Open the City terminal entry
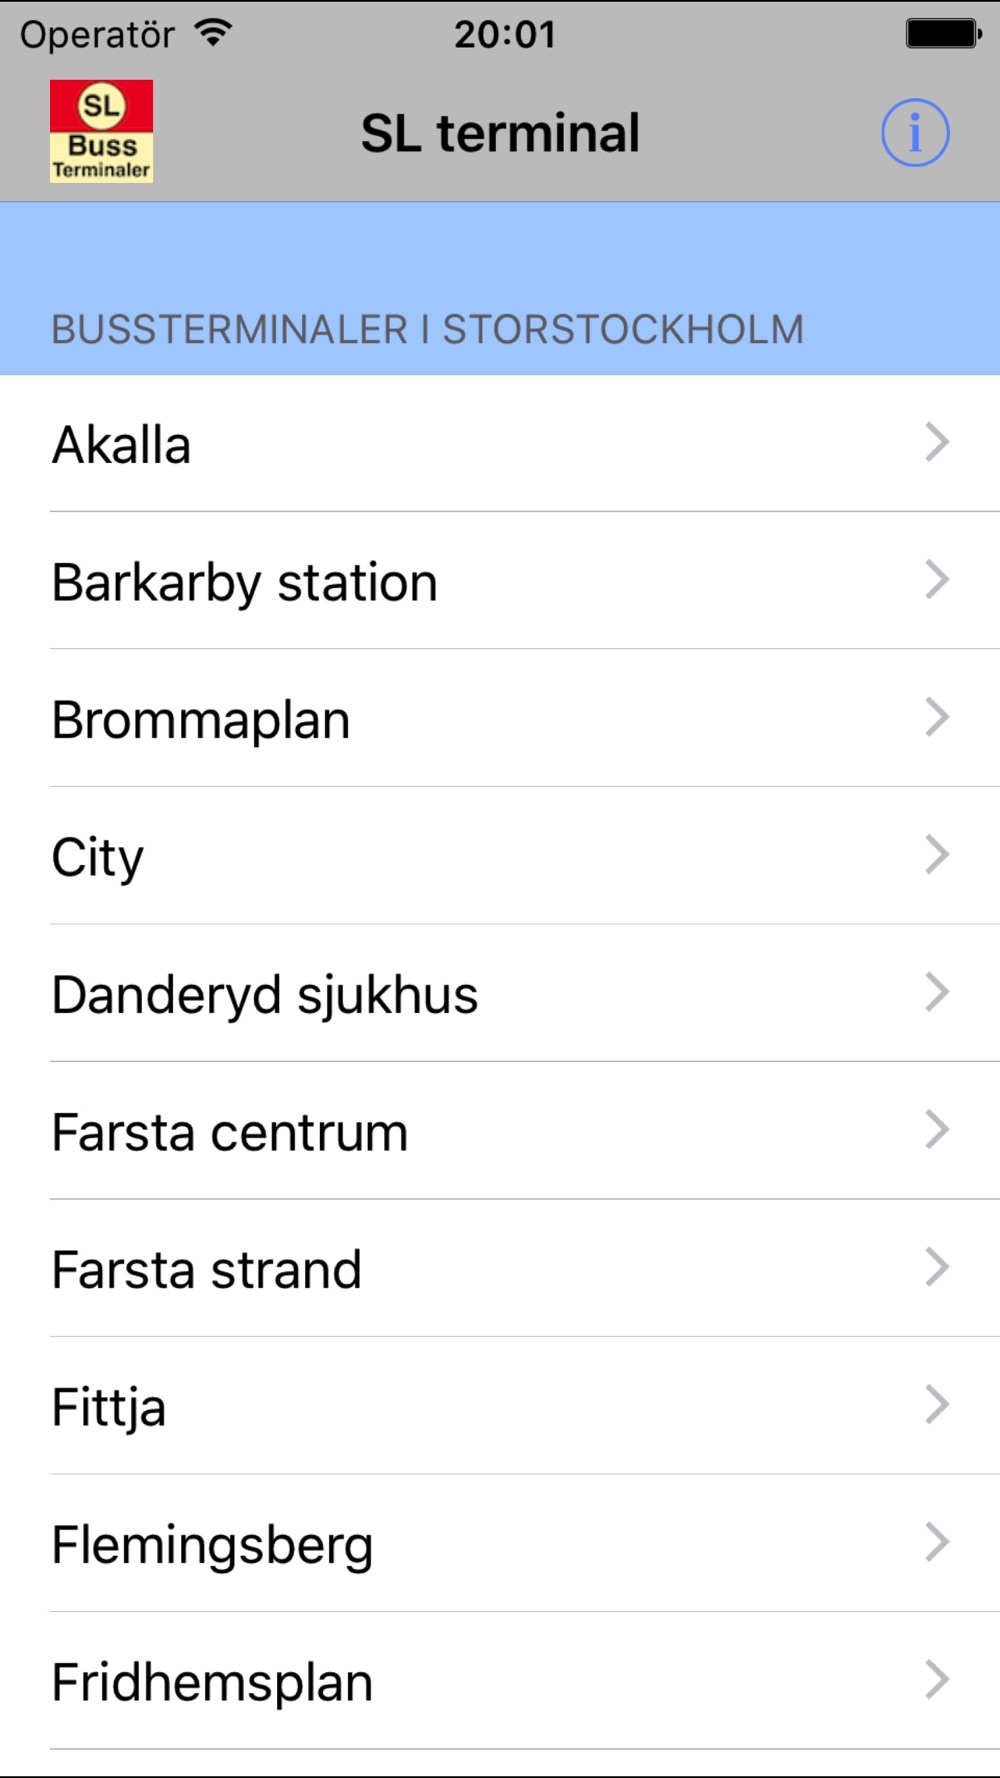Viewport: 1000px width, 1778px height. click(500, 856)
